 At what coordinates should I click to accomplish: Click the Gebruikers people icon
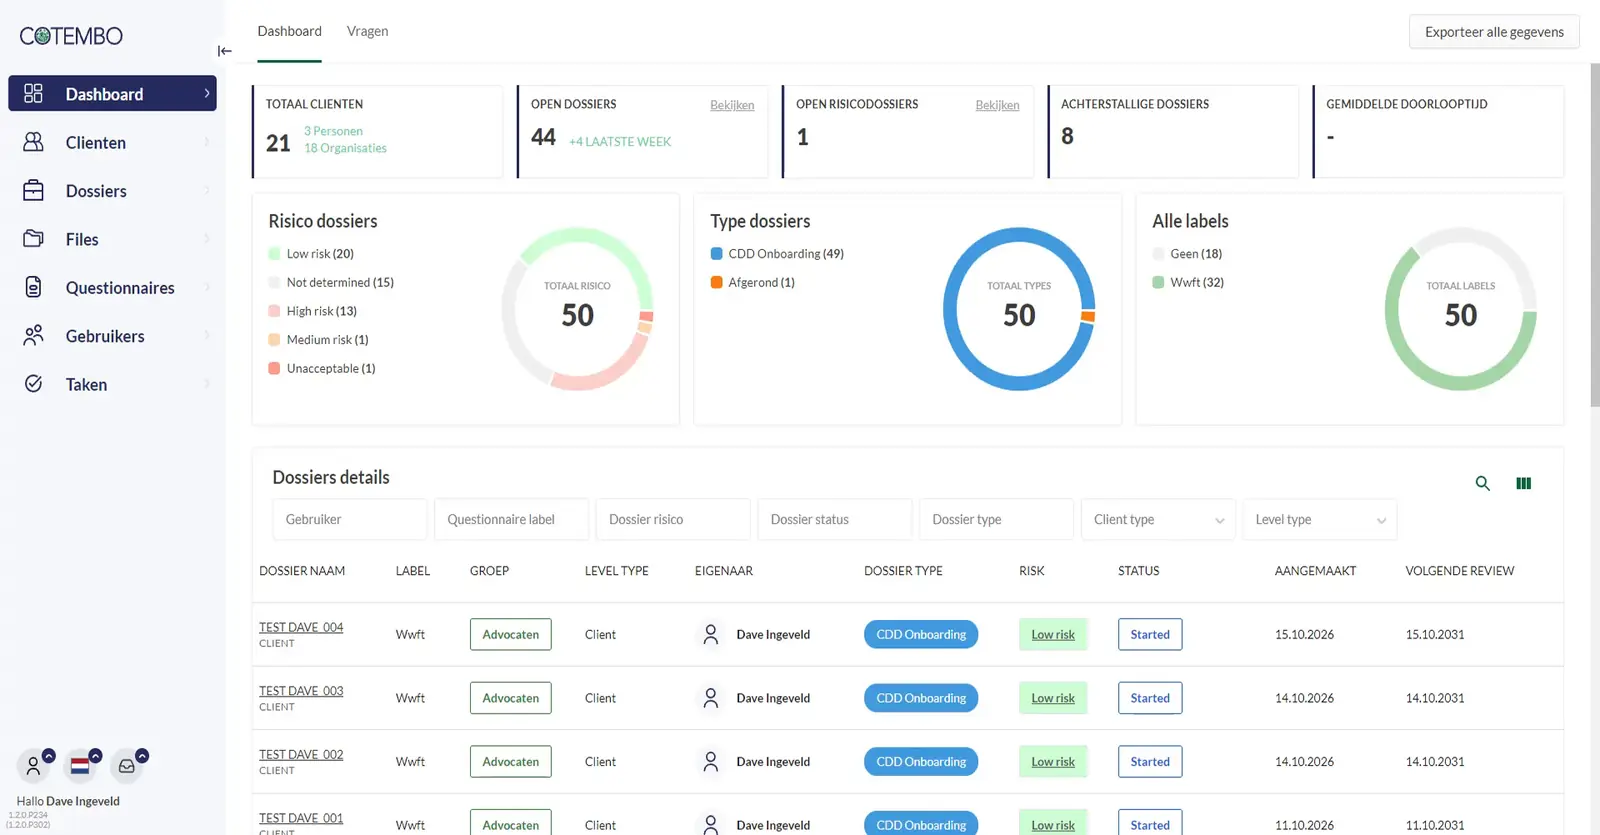click(x=33, y=335)
